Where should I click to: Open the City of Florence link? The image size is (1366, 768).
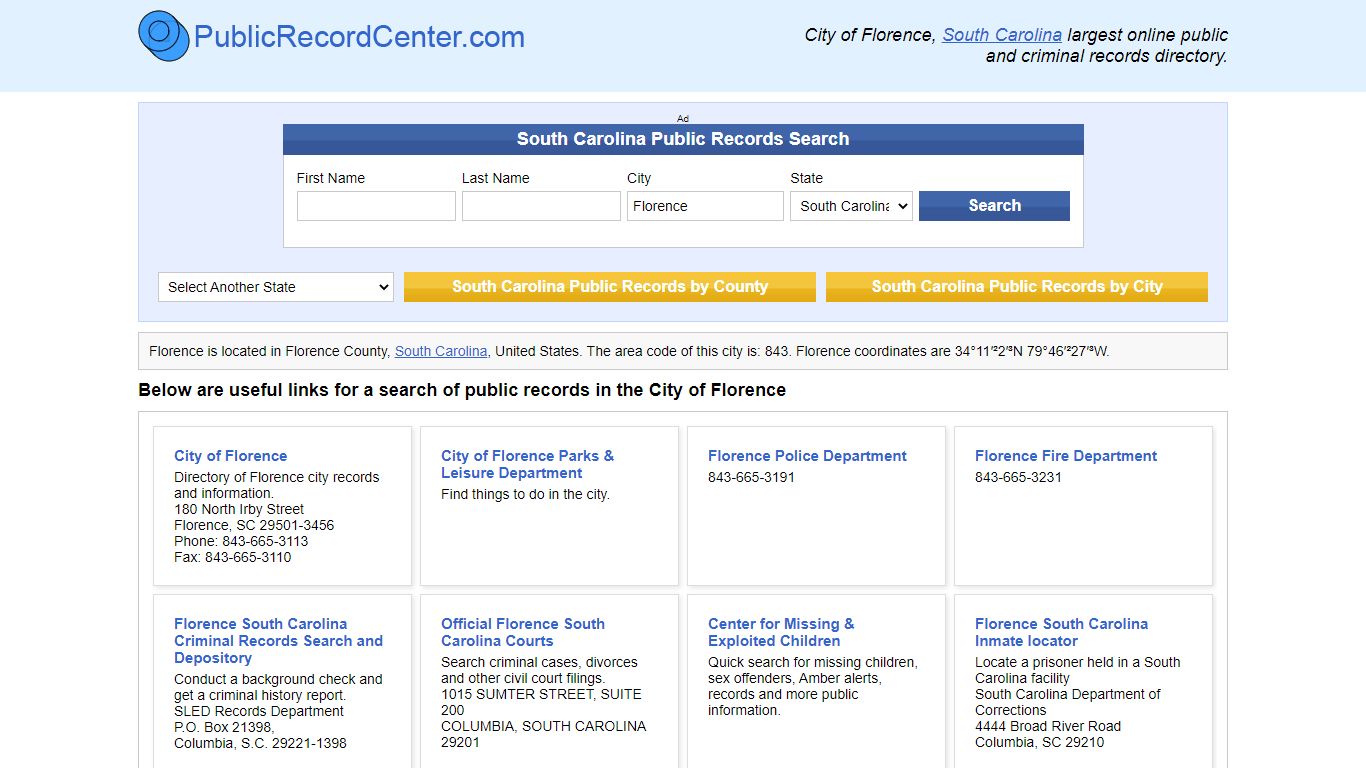coord(230,456)
